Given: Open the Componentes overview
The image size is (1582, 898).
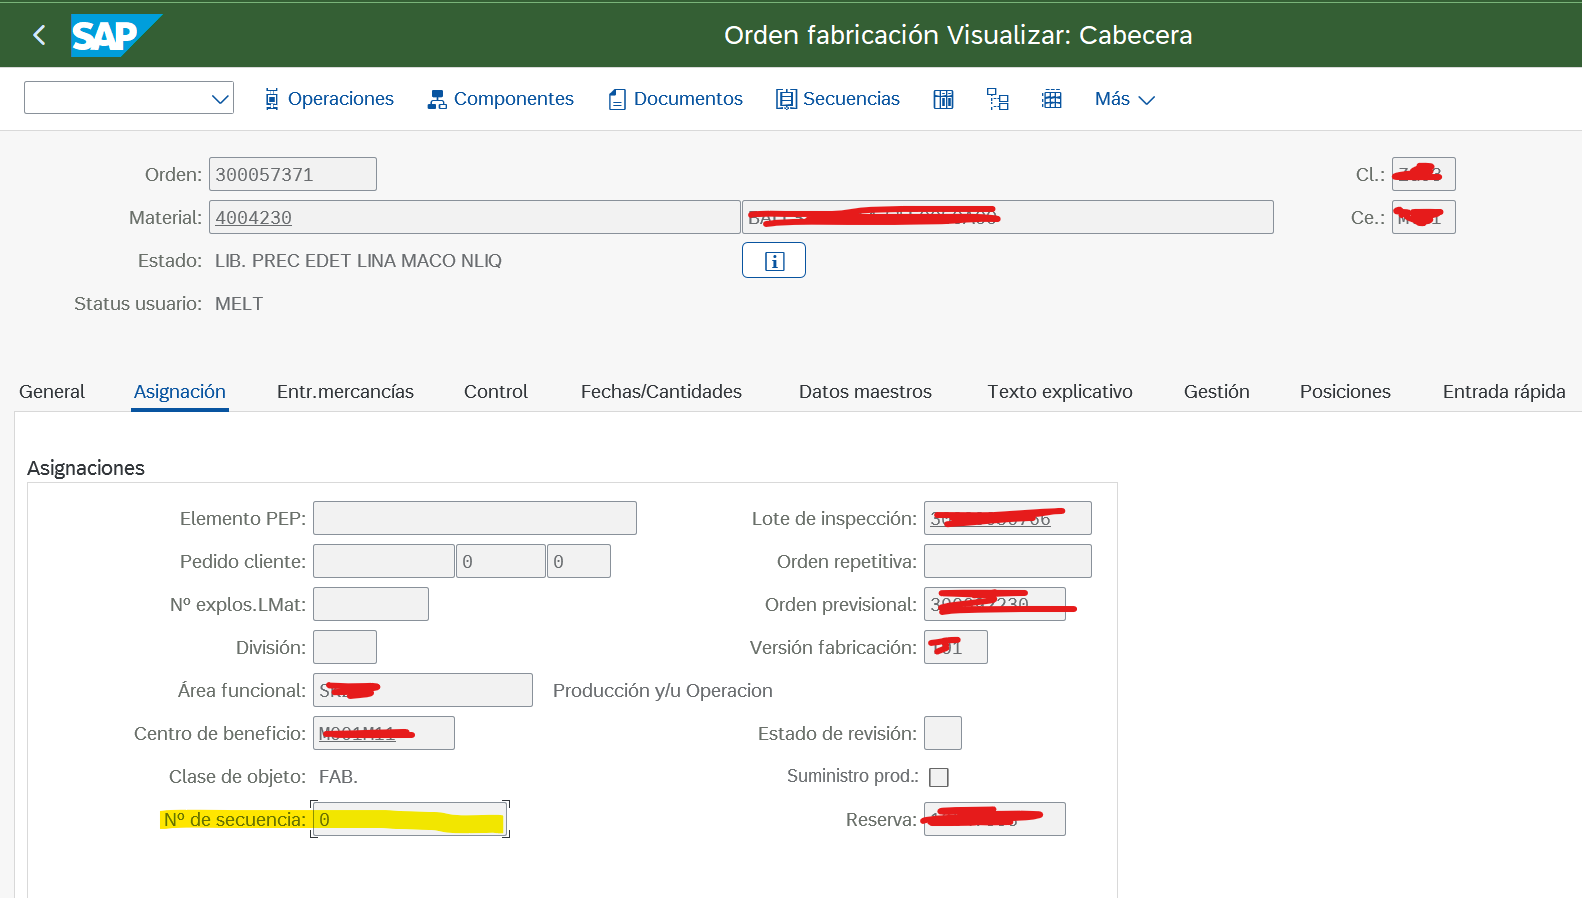Looking at the screenshot, I should [500, 99].
